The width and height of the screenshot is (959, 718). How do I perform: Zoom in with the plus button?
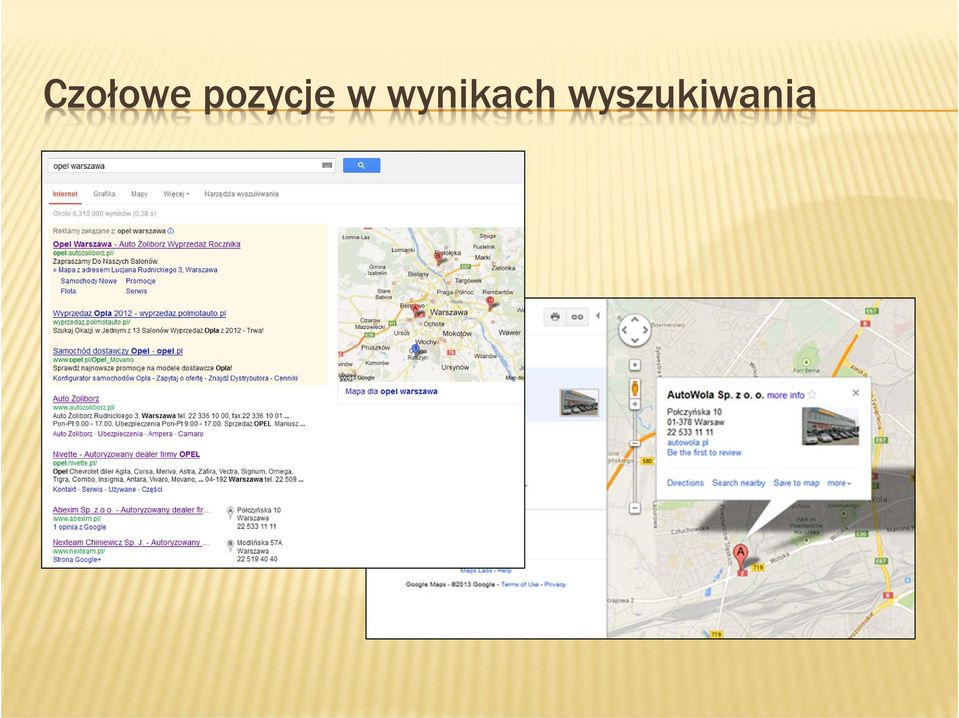[x=635, y=404]
